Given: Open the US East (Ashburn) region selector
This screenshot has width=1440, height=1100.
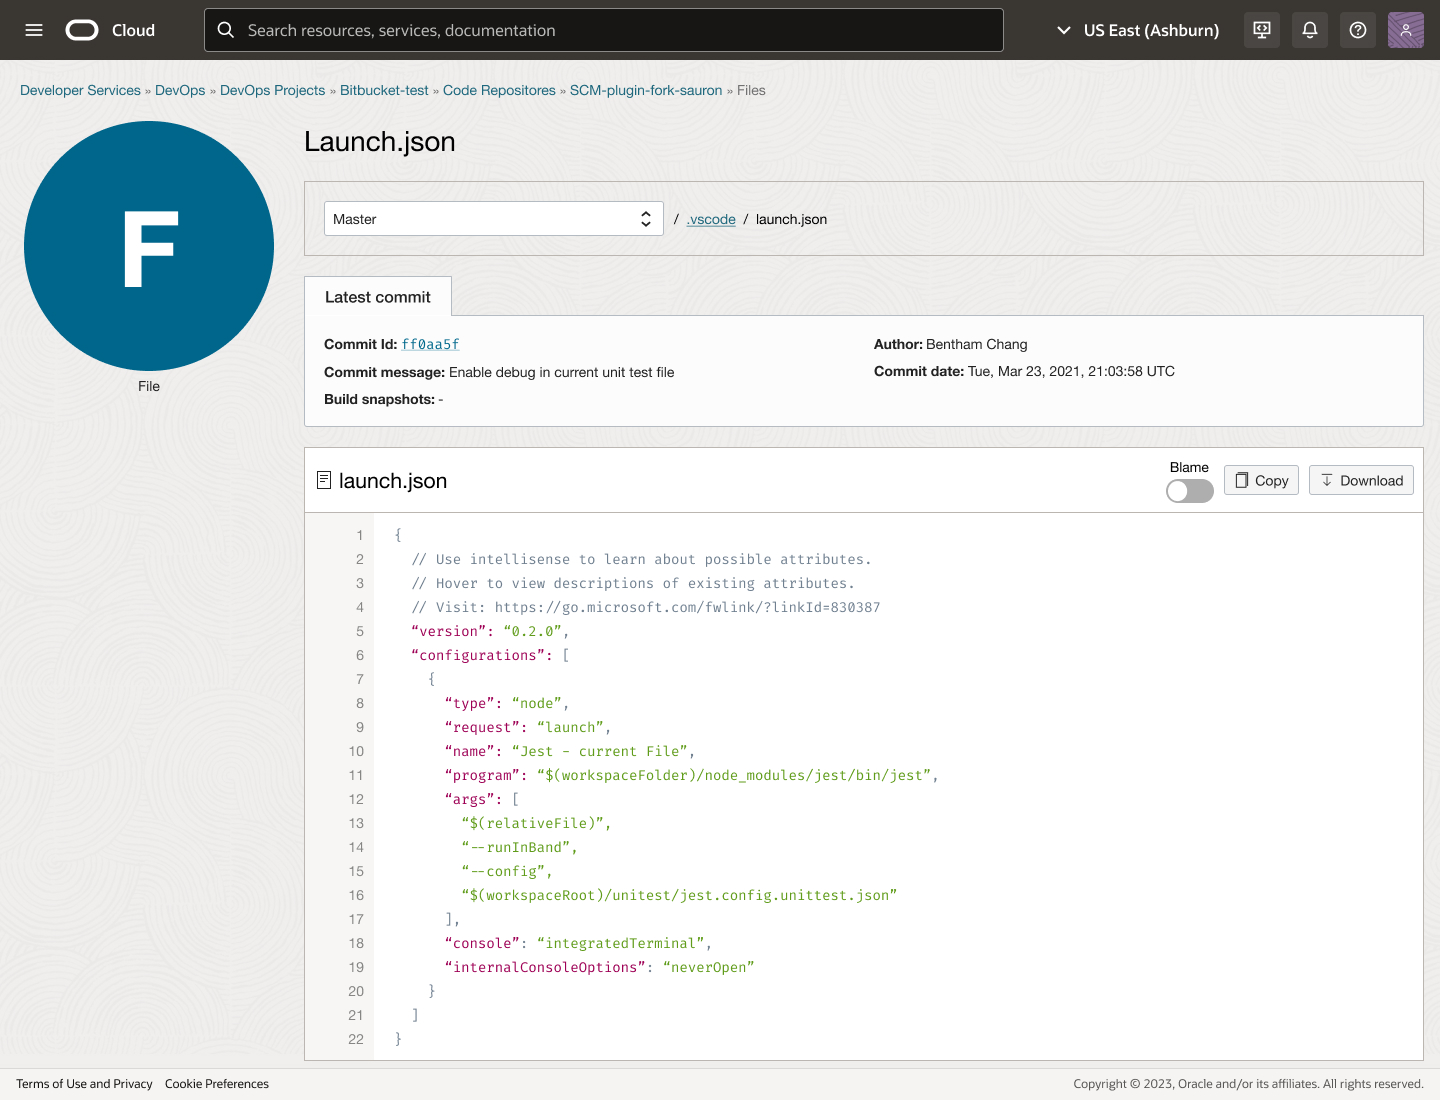Looking at the screenshot, I should point(1138,30).
